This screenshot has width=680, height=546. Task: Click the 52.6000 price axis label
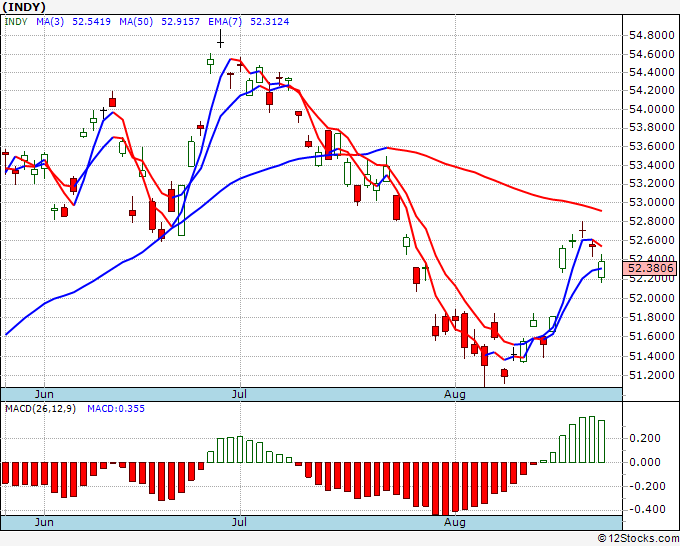point(652,240)
